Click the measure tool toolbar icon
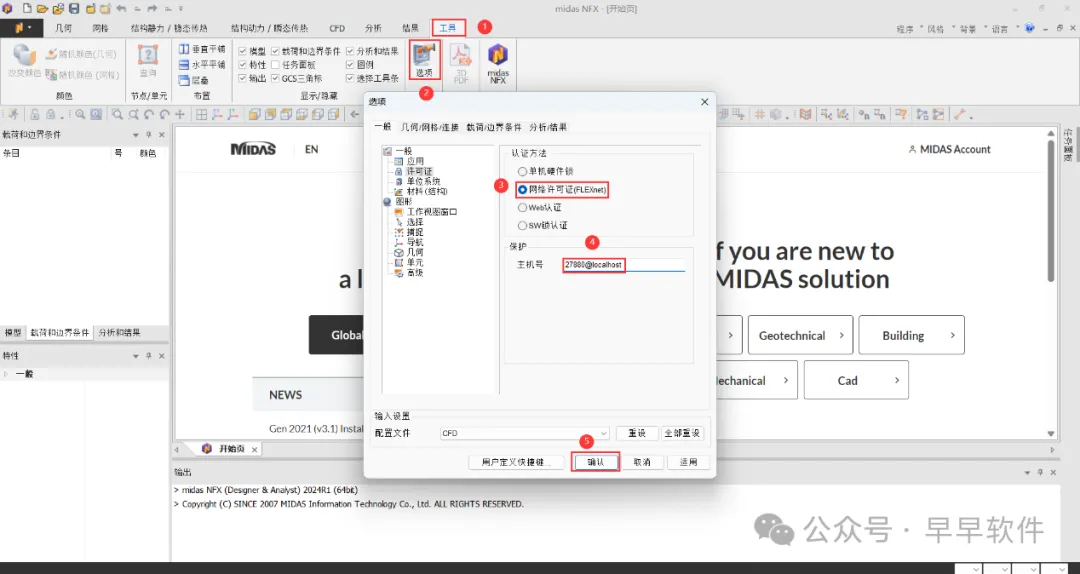This screenshot has width=1080, height=574. (x=961, y=114)
